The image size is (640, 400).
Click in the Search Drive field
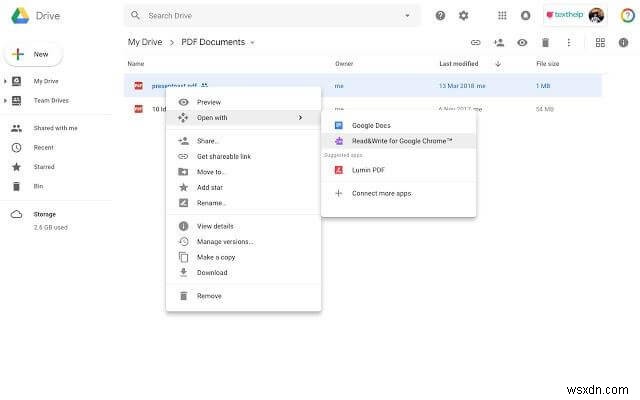coord(272,16)
